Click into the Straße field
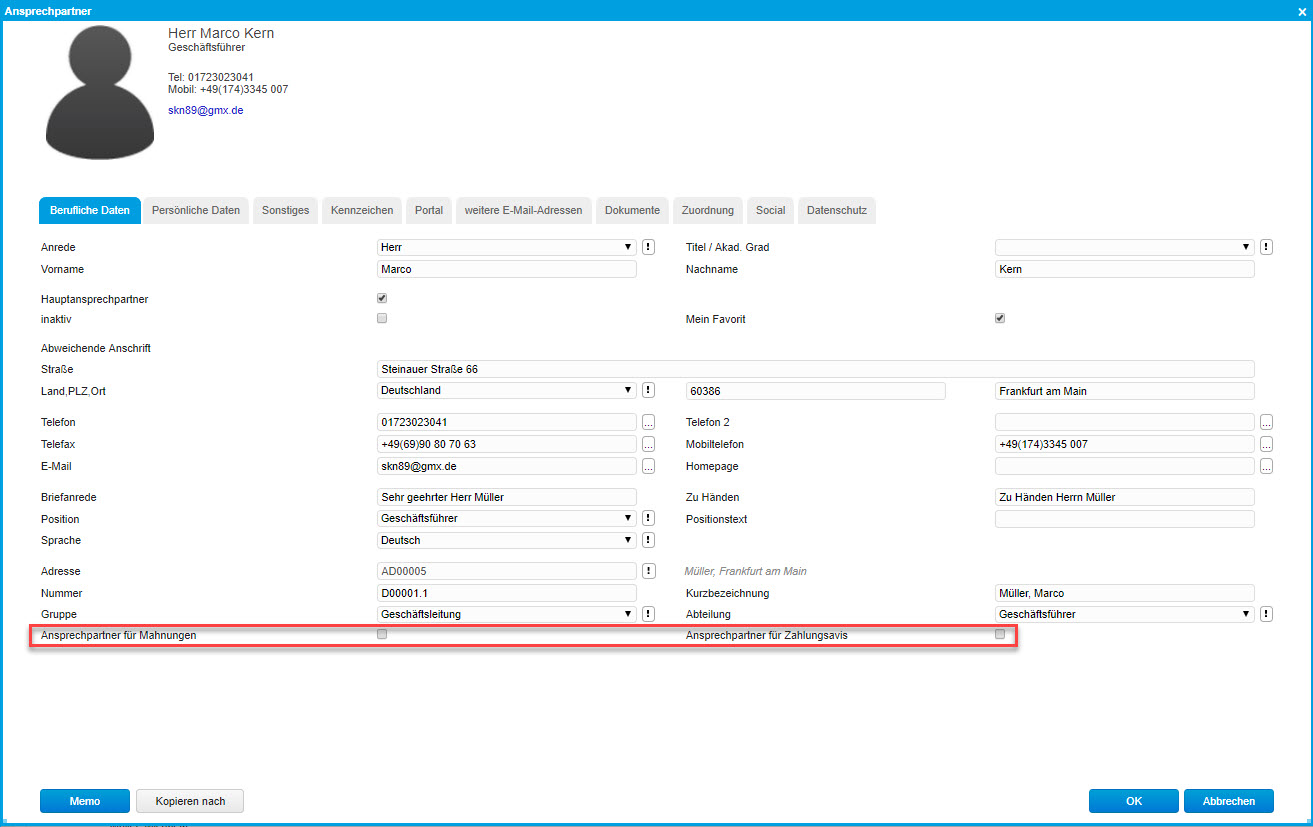The height and width of the screenshot is (827, 1313). click(x=816, y=369)
